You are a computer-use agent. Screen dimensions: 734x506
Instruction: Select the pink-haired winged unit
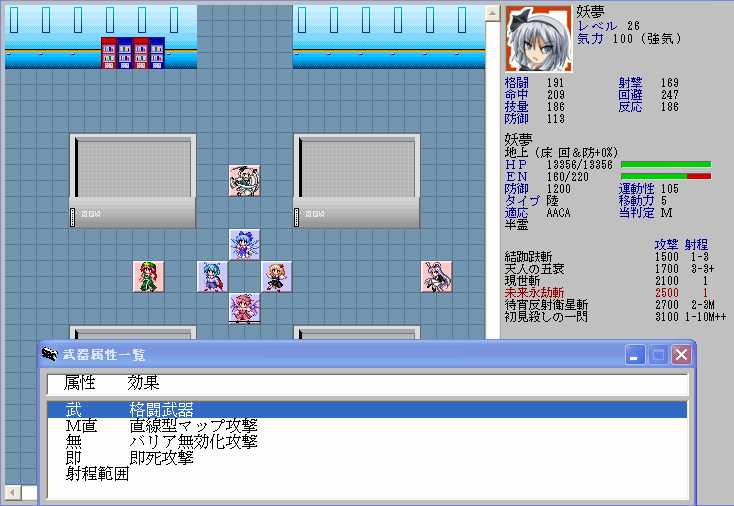pos(244,308)
